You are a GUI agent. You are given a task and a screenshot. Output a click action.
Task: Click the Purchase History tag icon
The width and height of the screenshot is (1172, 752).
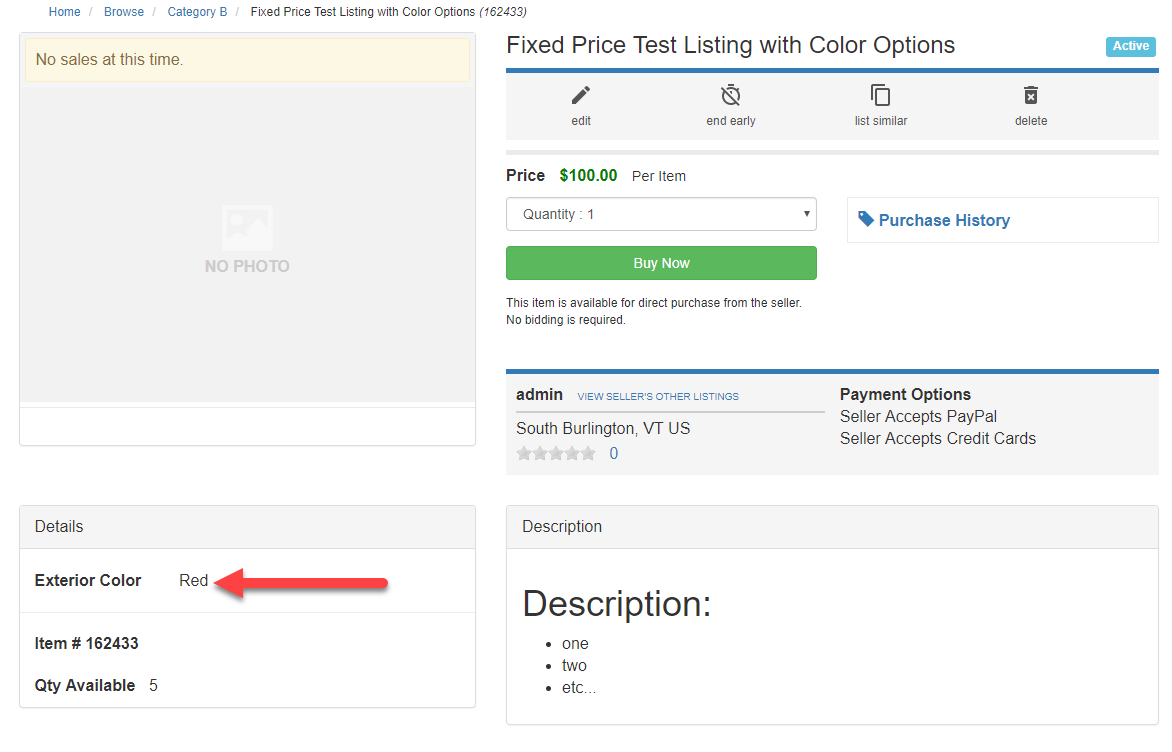[866, 219]
